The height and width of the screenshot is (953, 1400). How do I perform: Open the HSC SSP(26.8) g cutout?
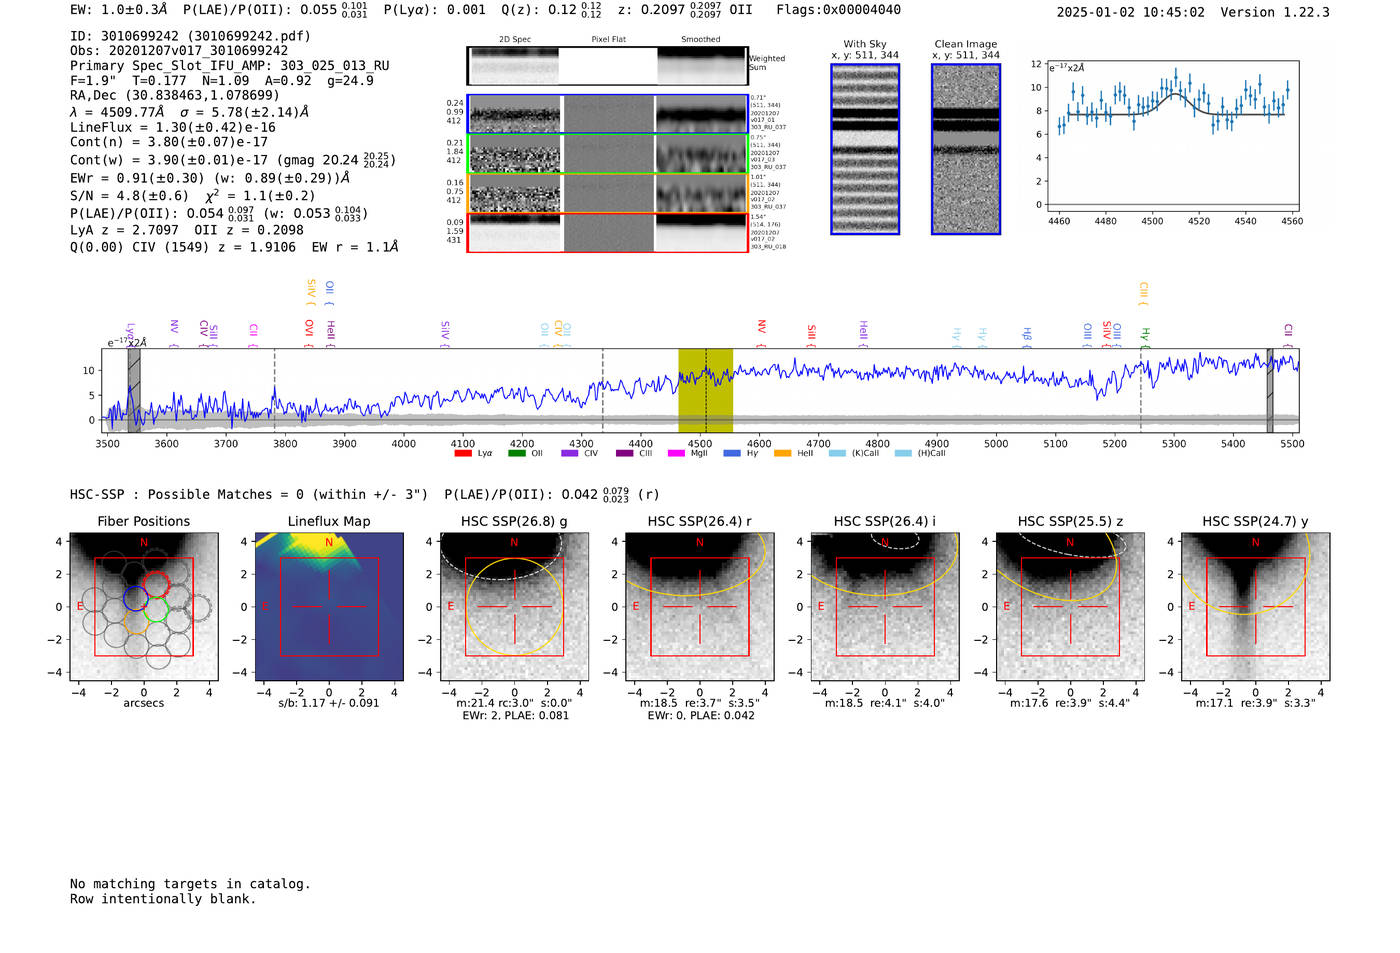point(514,606)
